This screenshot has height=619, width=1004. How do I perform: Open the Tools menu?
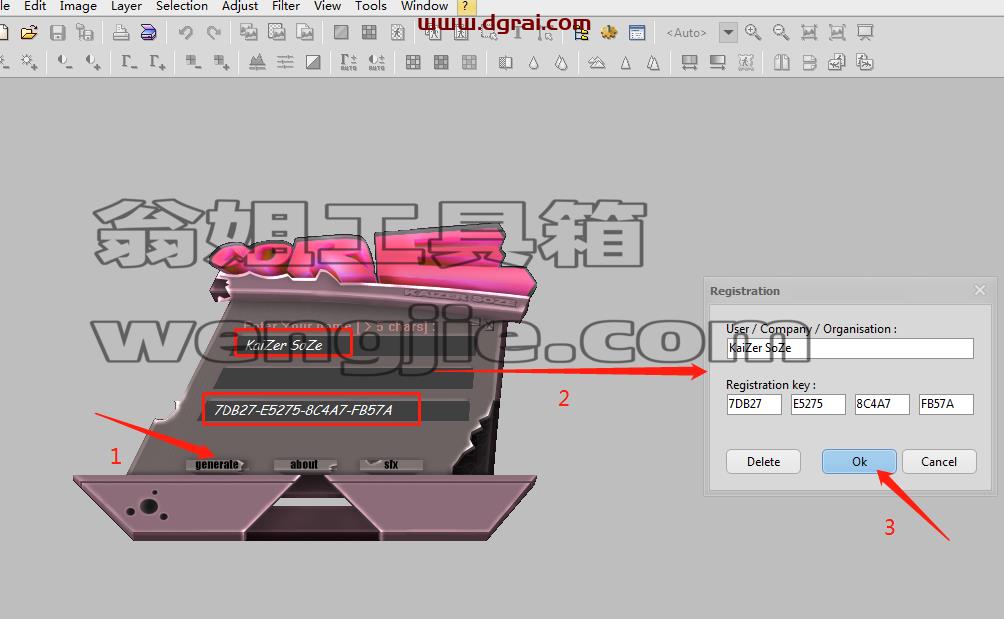(371, 6)
